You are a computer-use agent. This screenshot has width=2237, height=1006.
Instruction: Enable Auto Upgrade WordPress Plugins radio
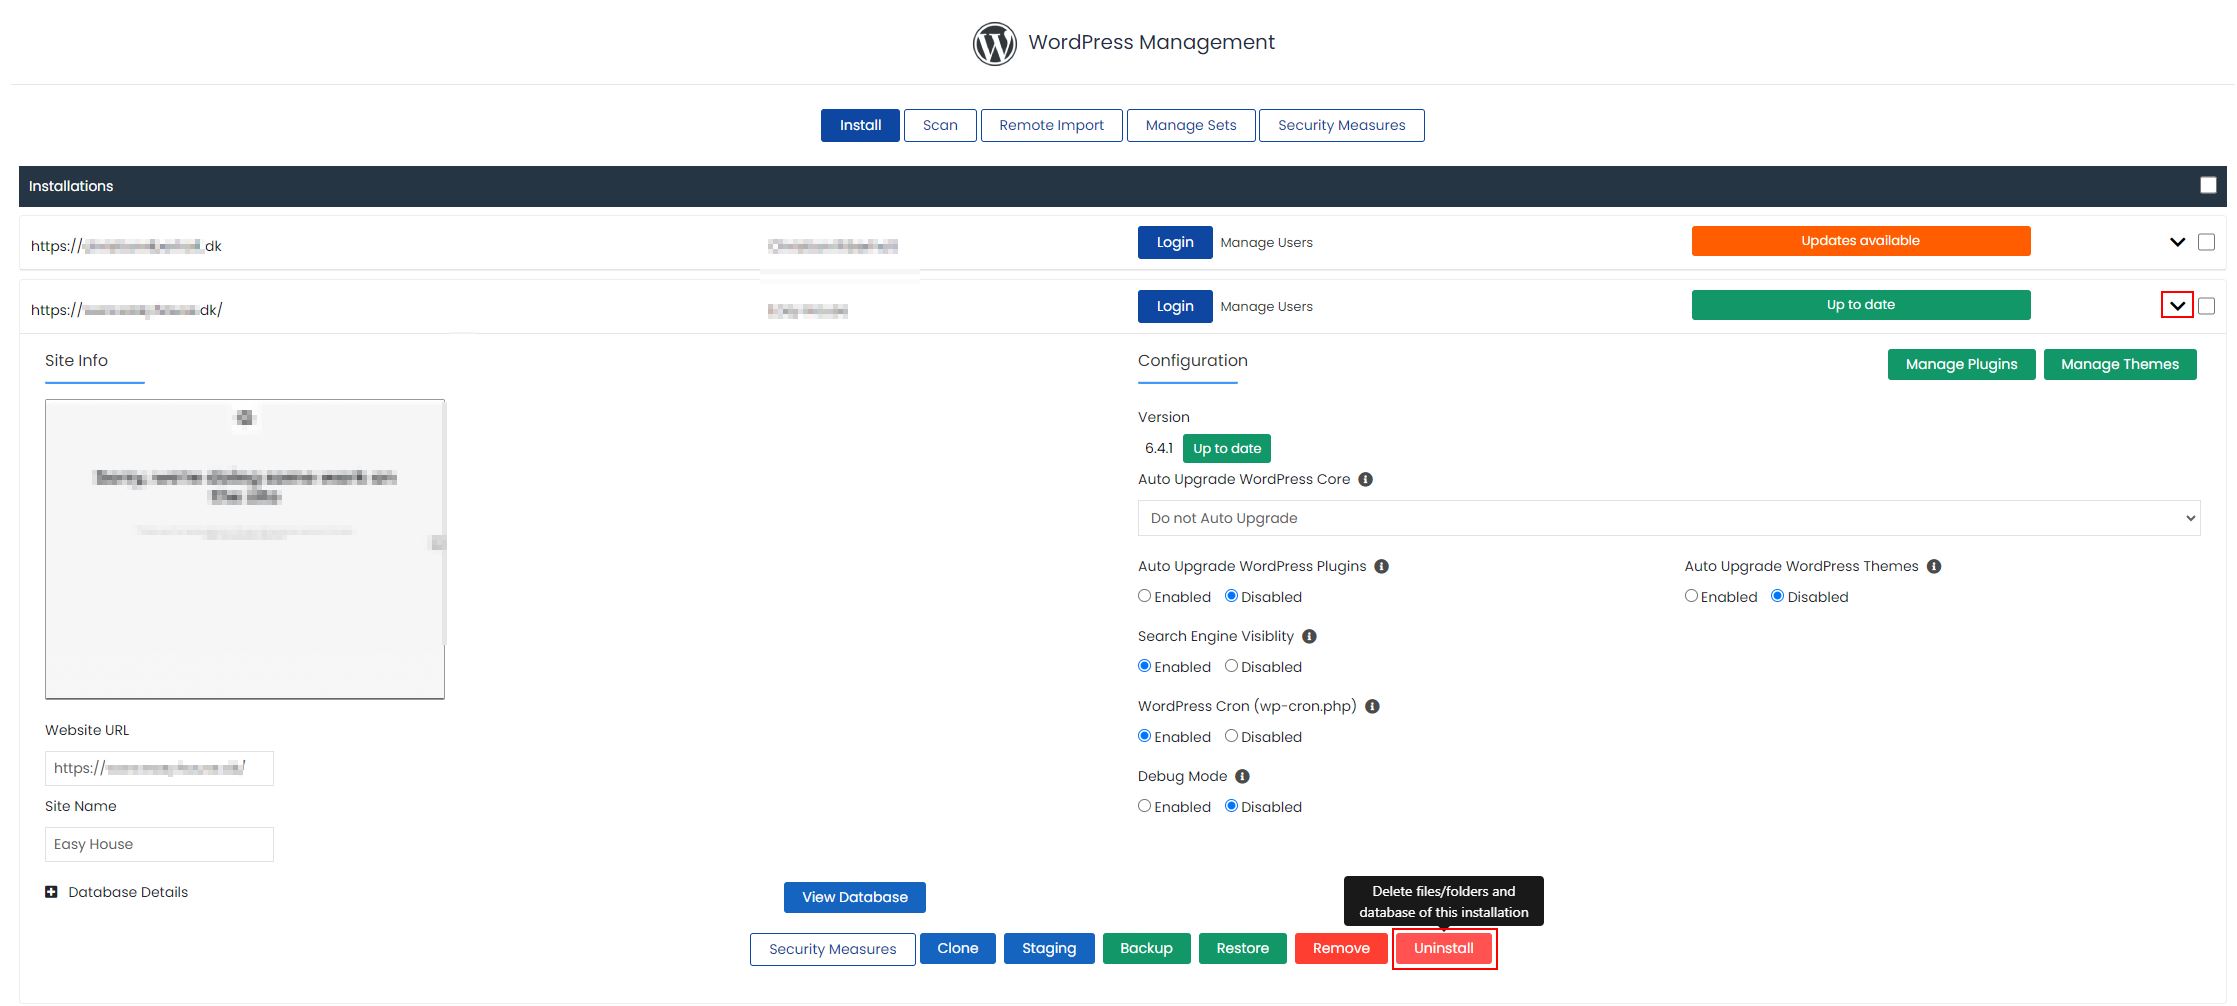click(1144, 596)
